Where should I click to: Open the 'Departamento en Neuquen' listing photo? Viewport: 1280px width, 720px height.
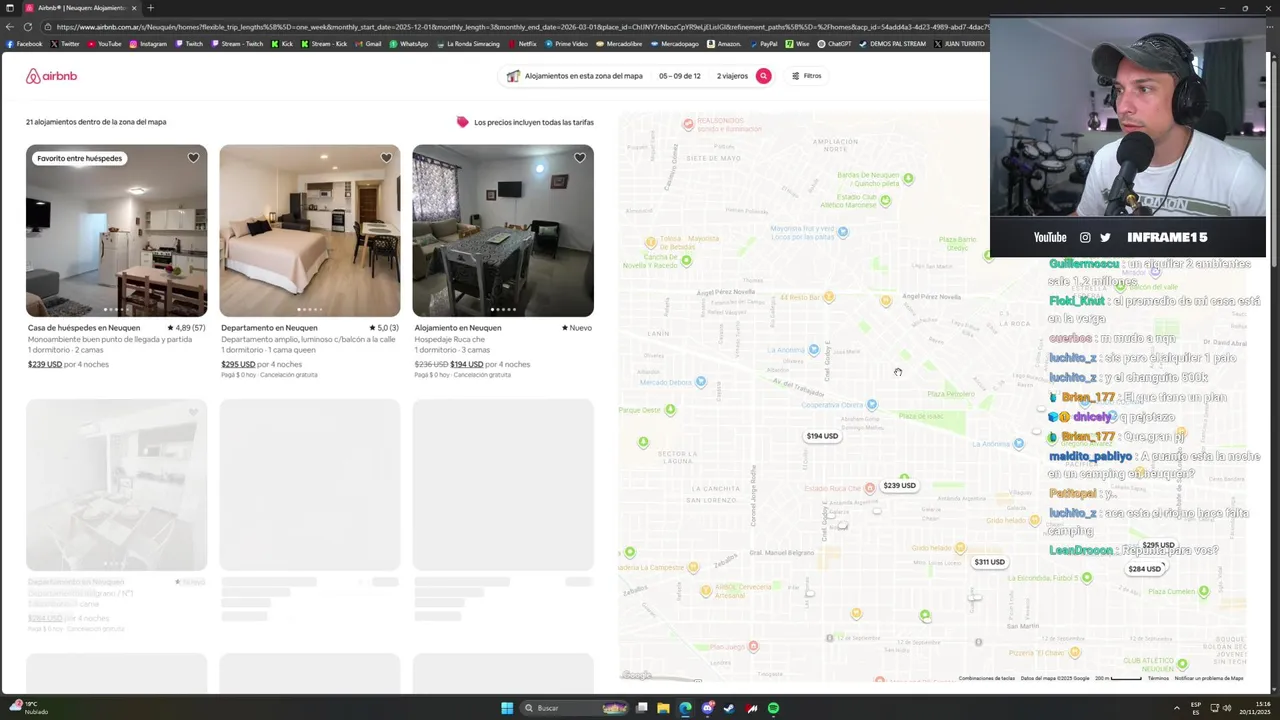(x=310, y=231)
